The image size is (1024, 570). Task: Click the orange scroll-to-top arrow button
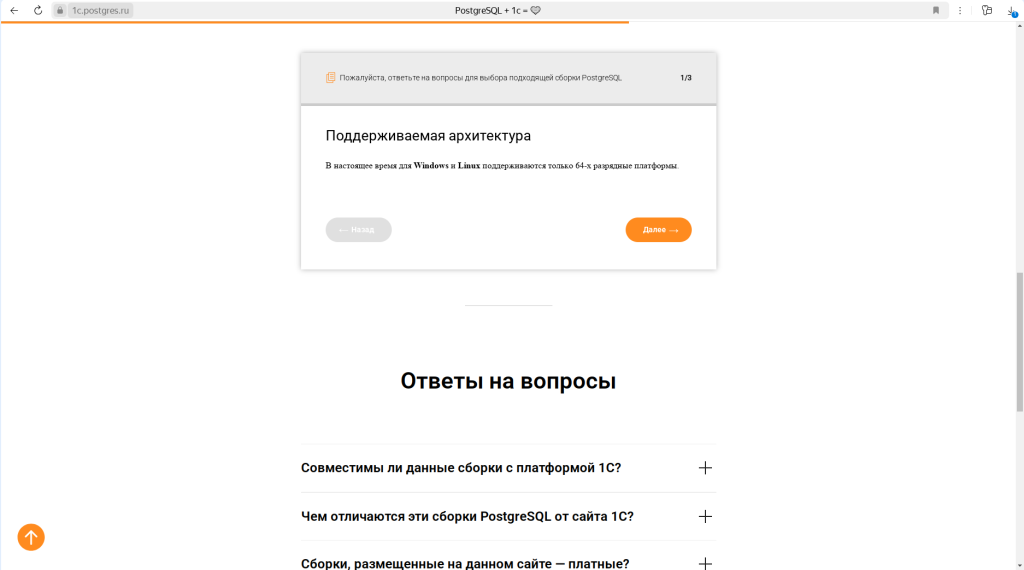tap(31, 537)
